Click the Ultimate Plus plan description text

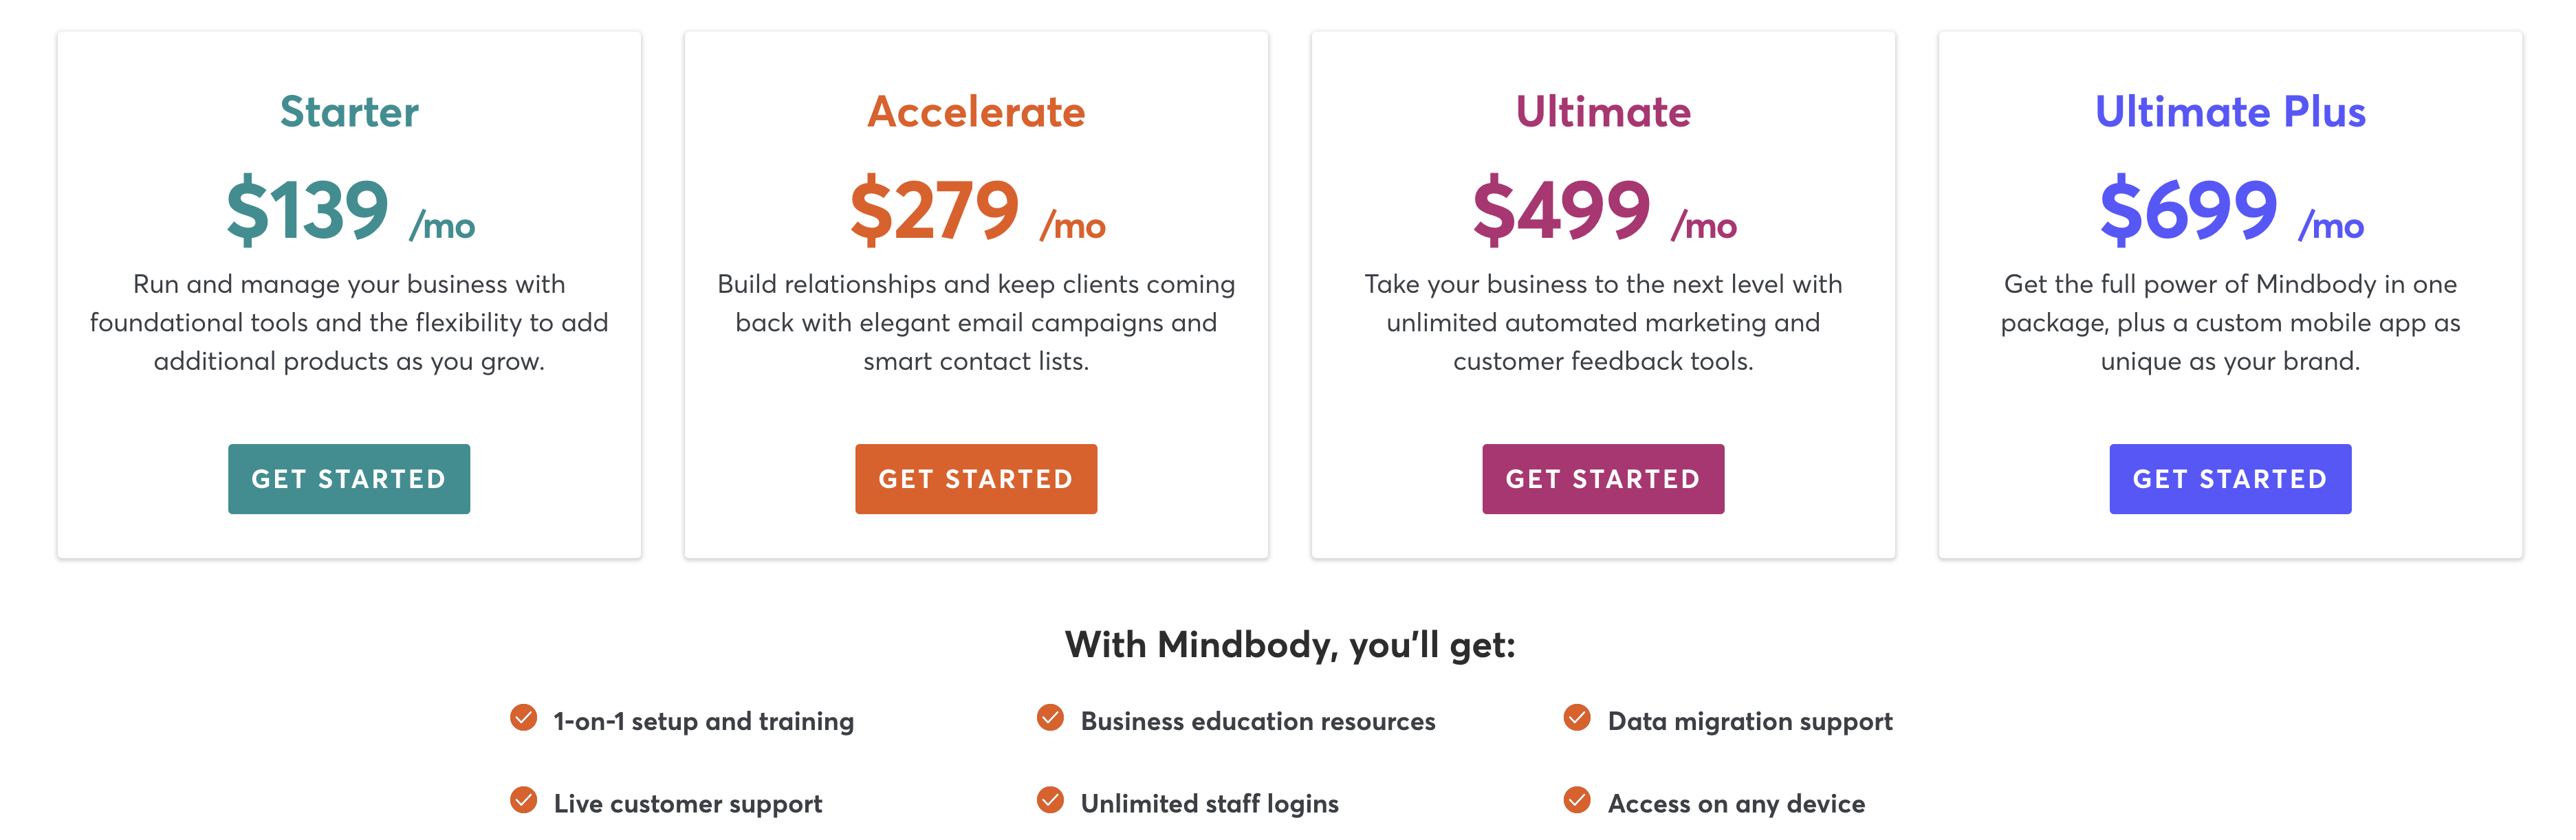point(2230,322)
